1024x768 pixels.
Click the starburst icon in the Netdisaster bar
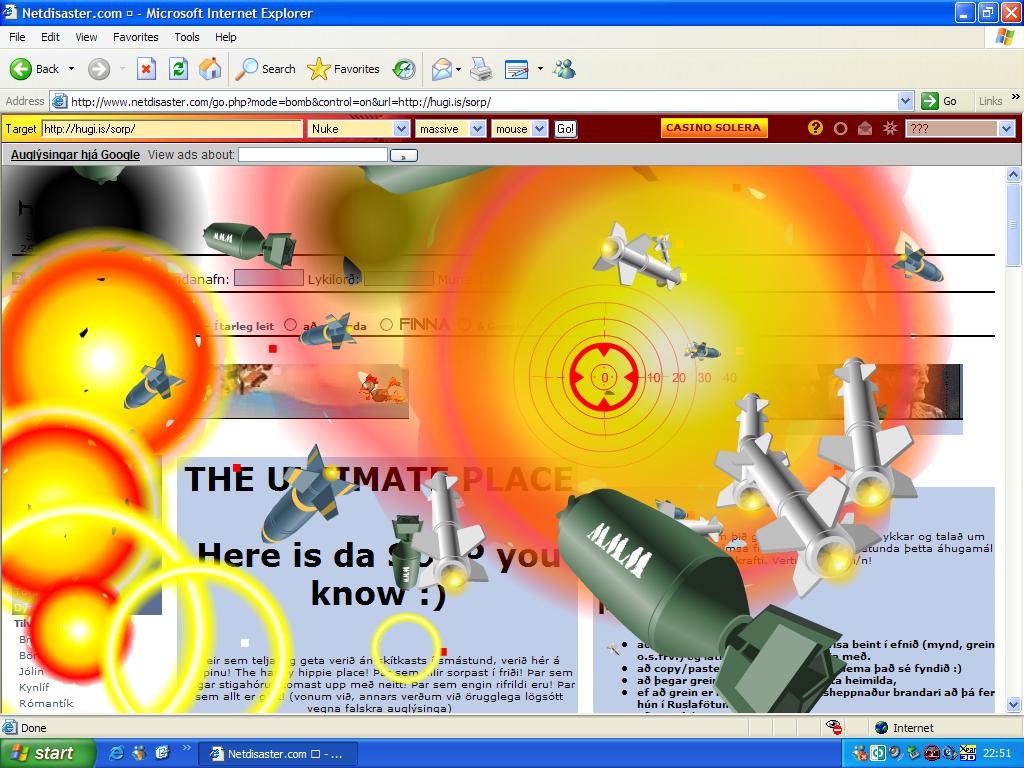(889, 128)
